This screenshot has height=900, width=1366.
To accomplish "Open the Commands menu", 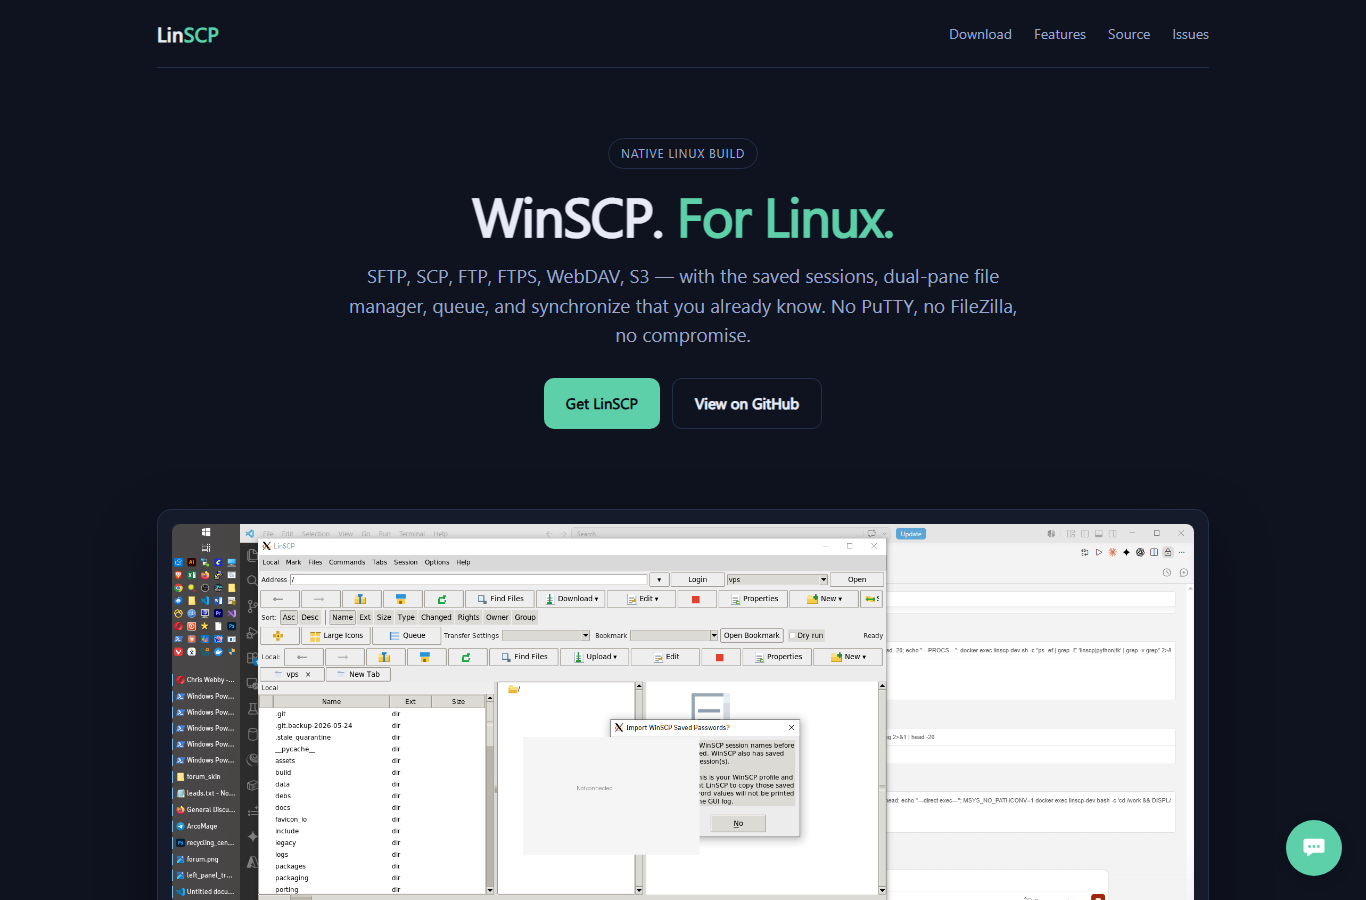I will pos(347,562).
